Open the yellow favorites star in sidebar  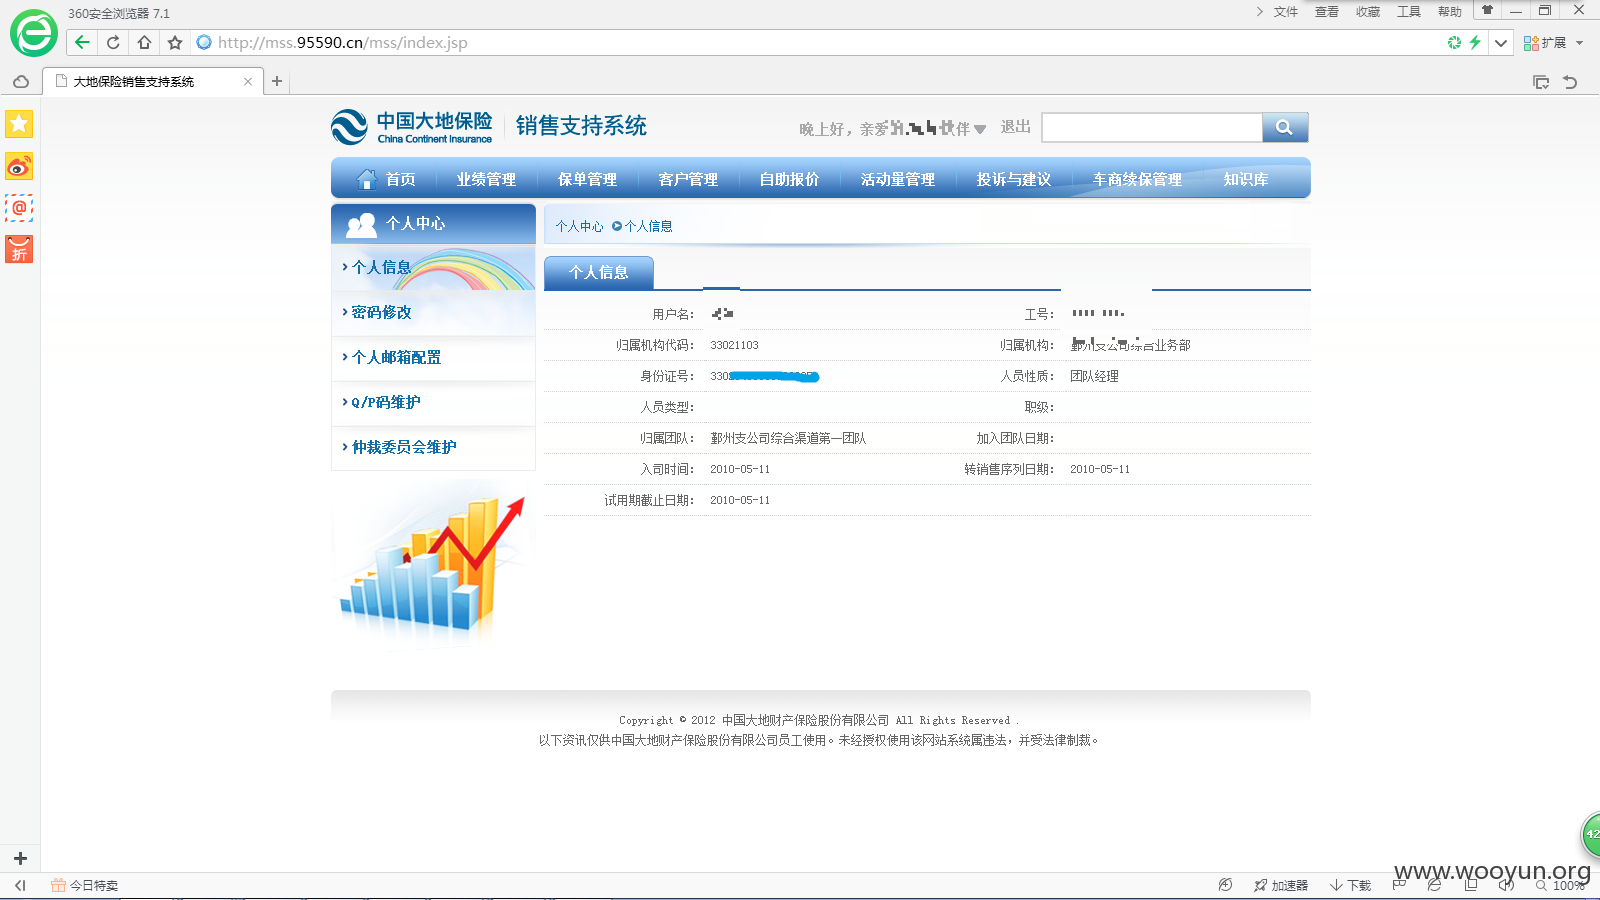[19, 124]
